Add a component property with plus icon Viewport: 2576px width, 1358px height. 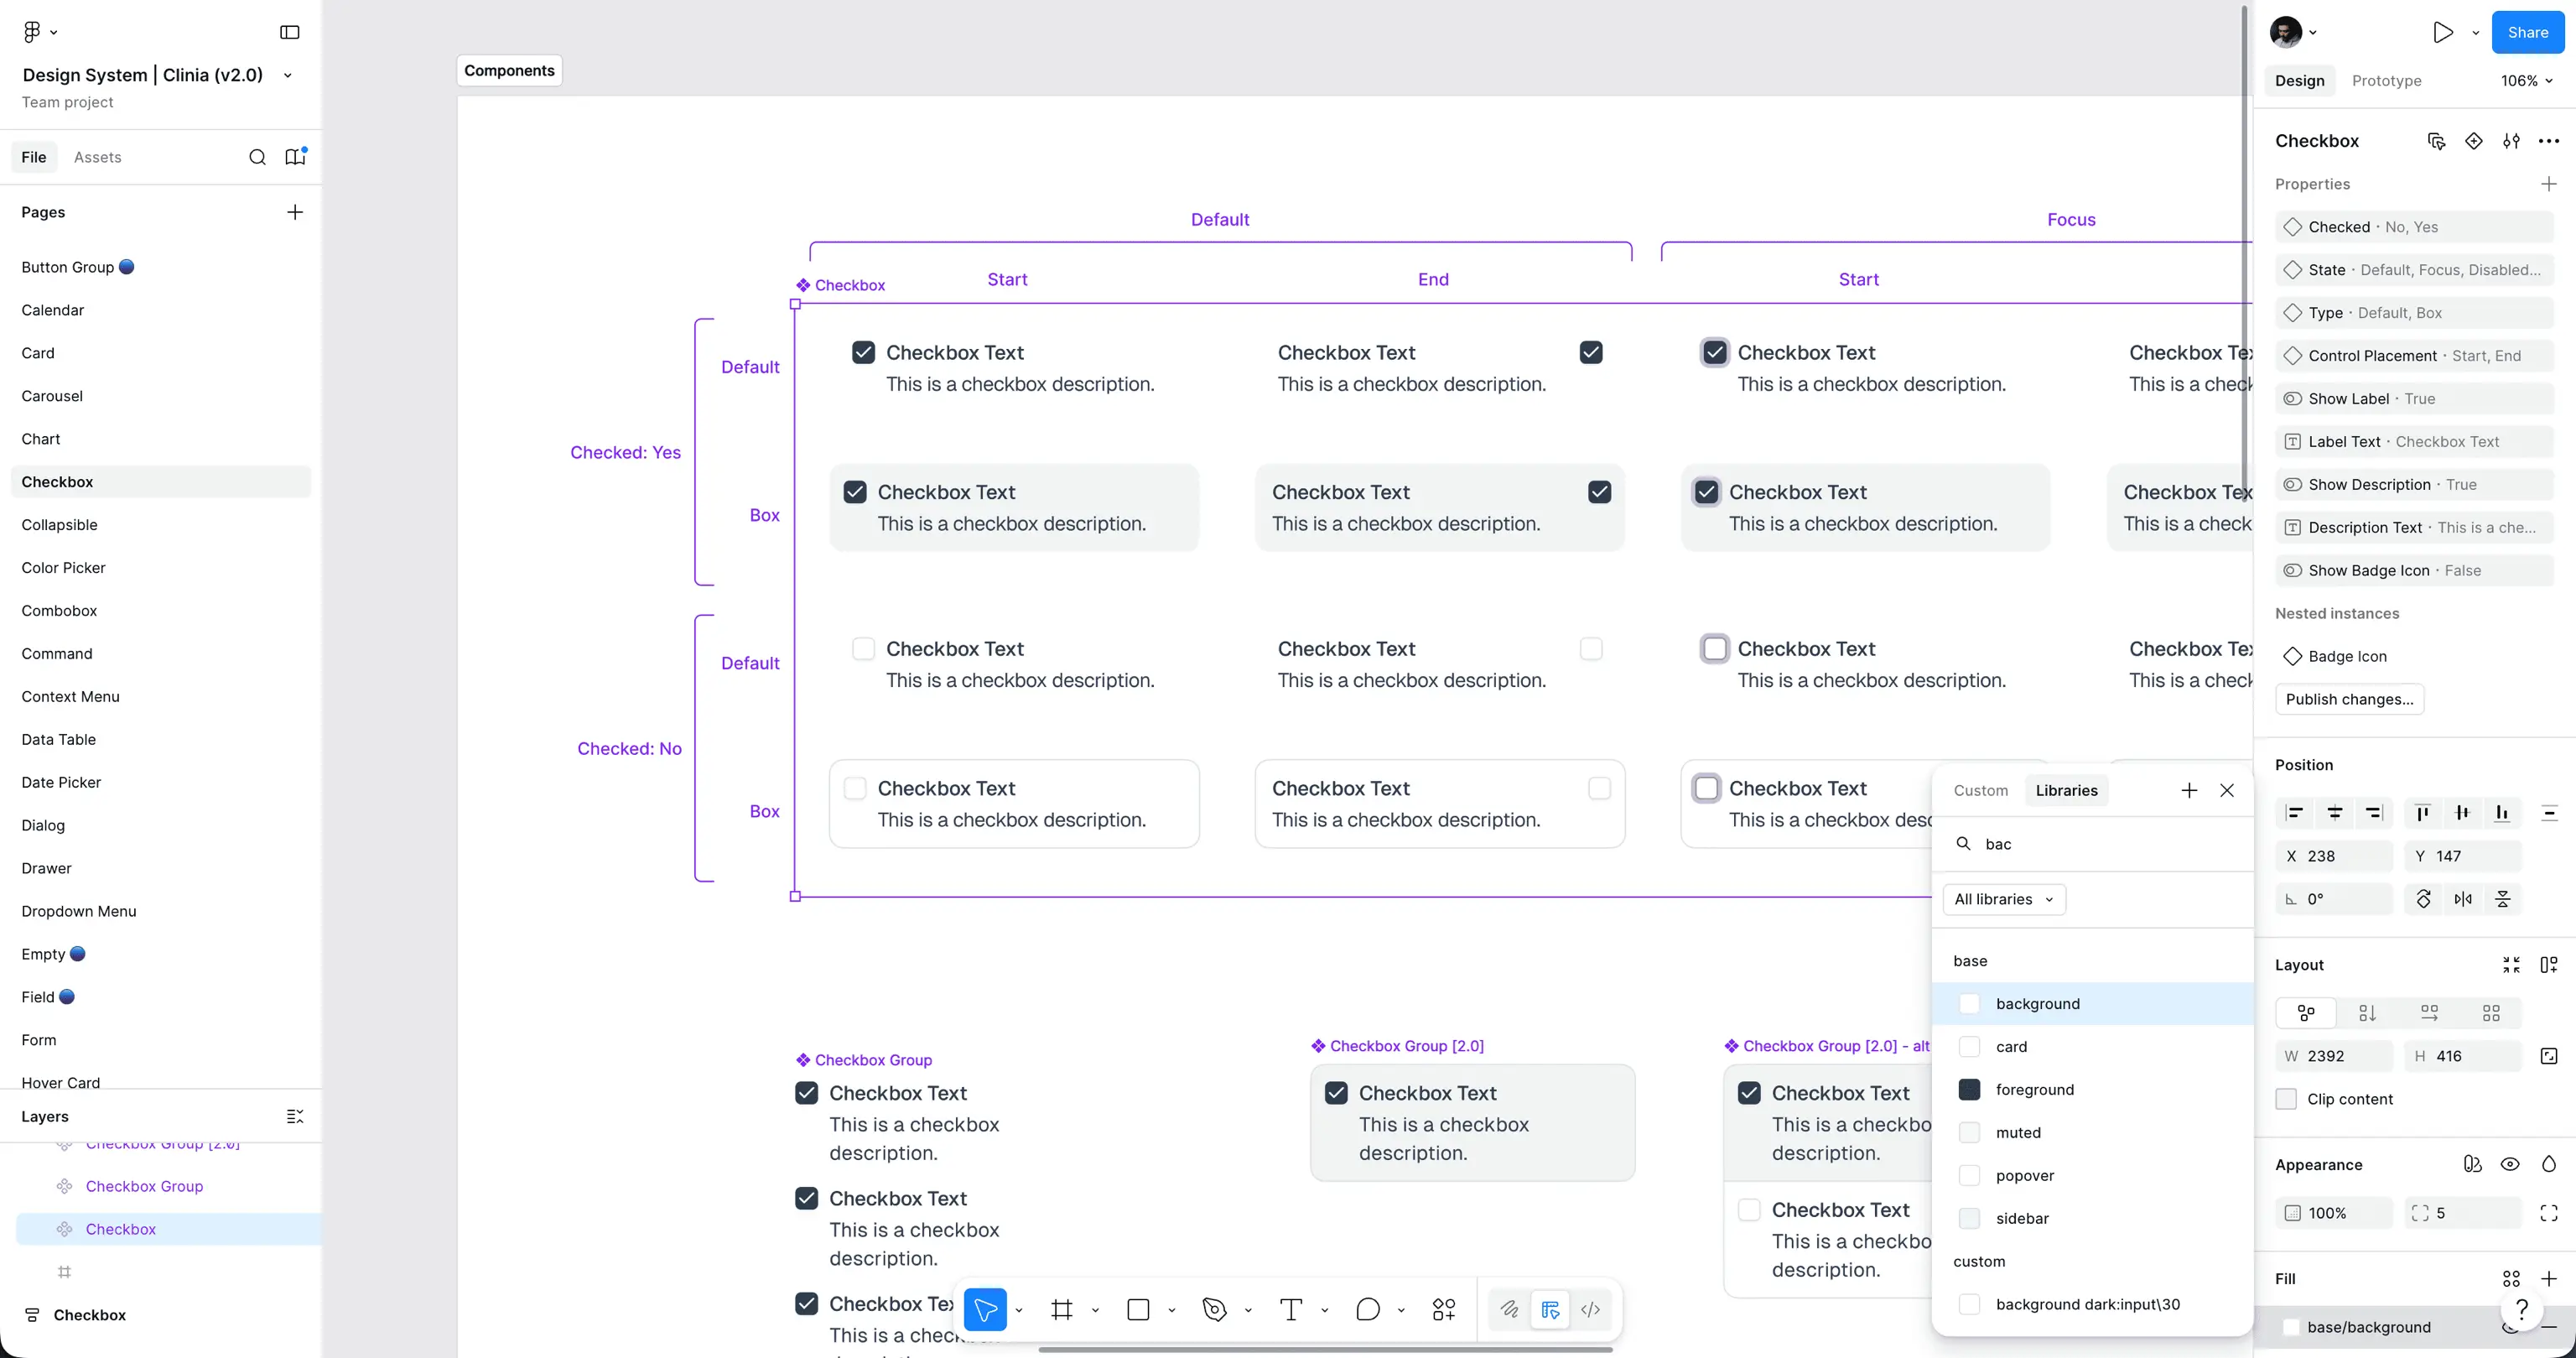(x=2549, y=184)
